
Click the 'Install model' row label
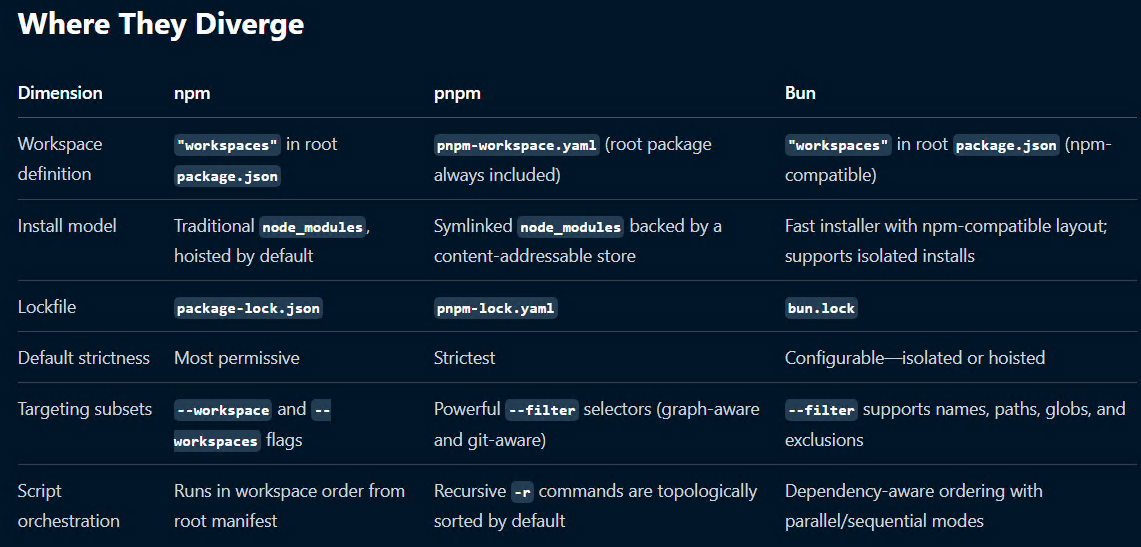point(67,225)
